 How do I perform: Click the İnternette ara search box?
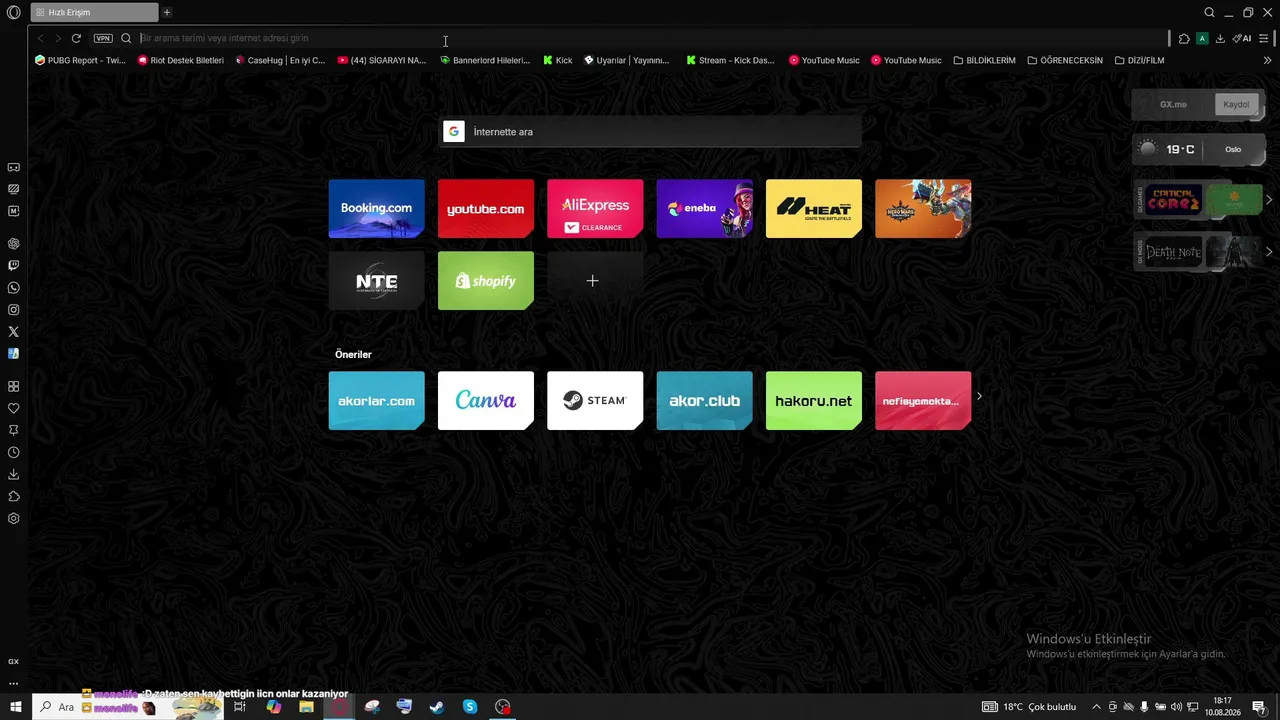point(650,132)
